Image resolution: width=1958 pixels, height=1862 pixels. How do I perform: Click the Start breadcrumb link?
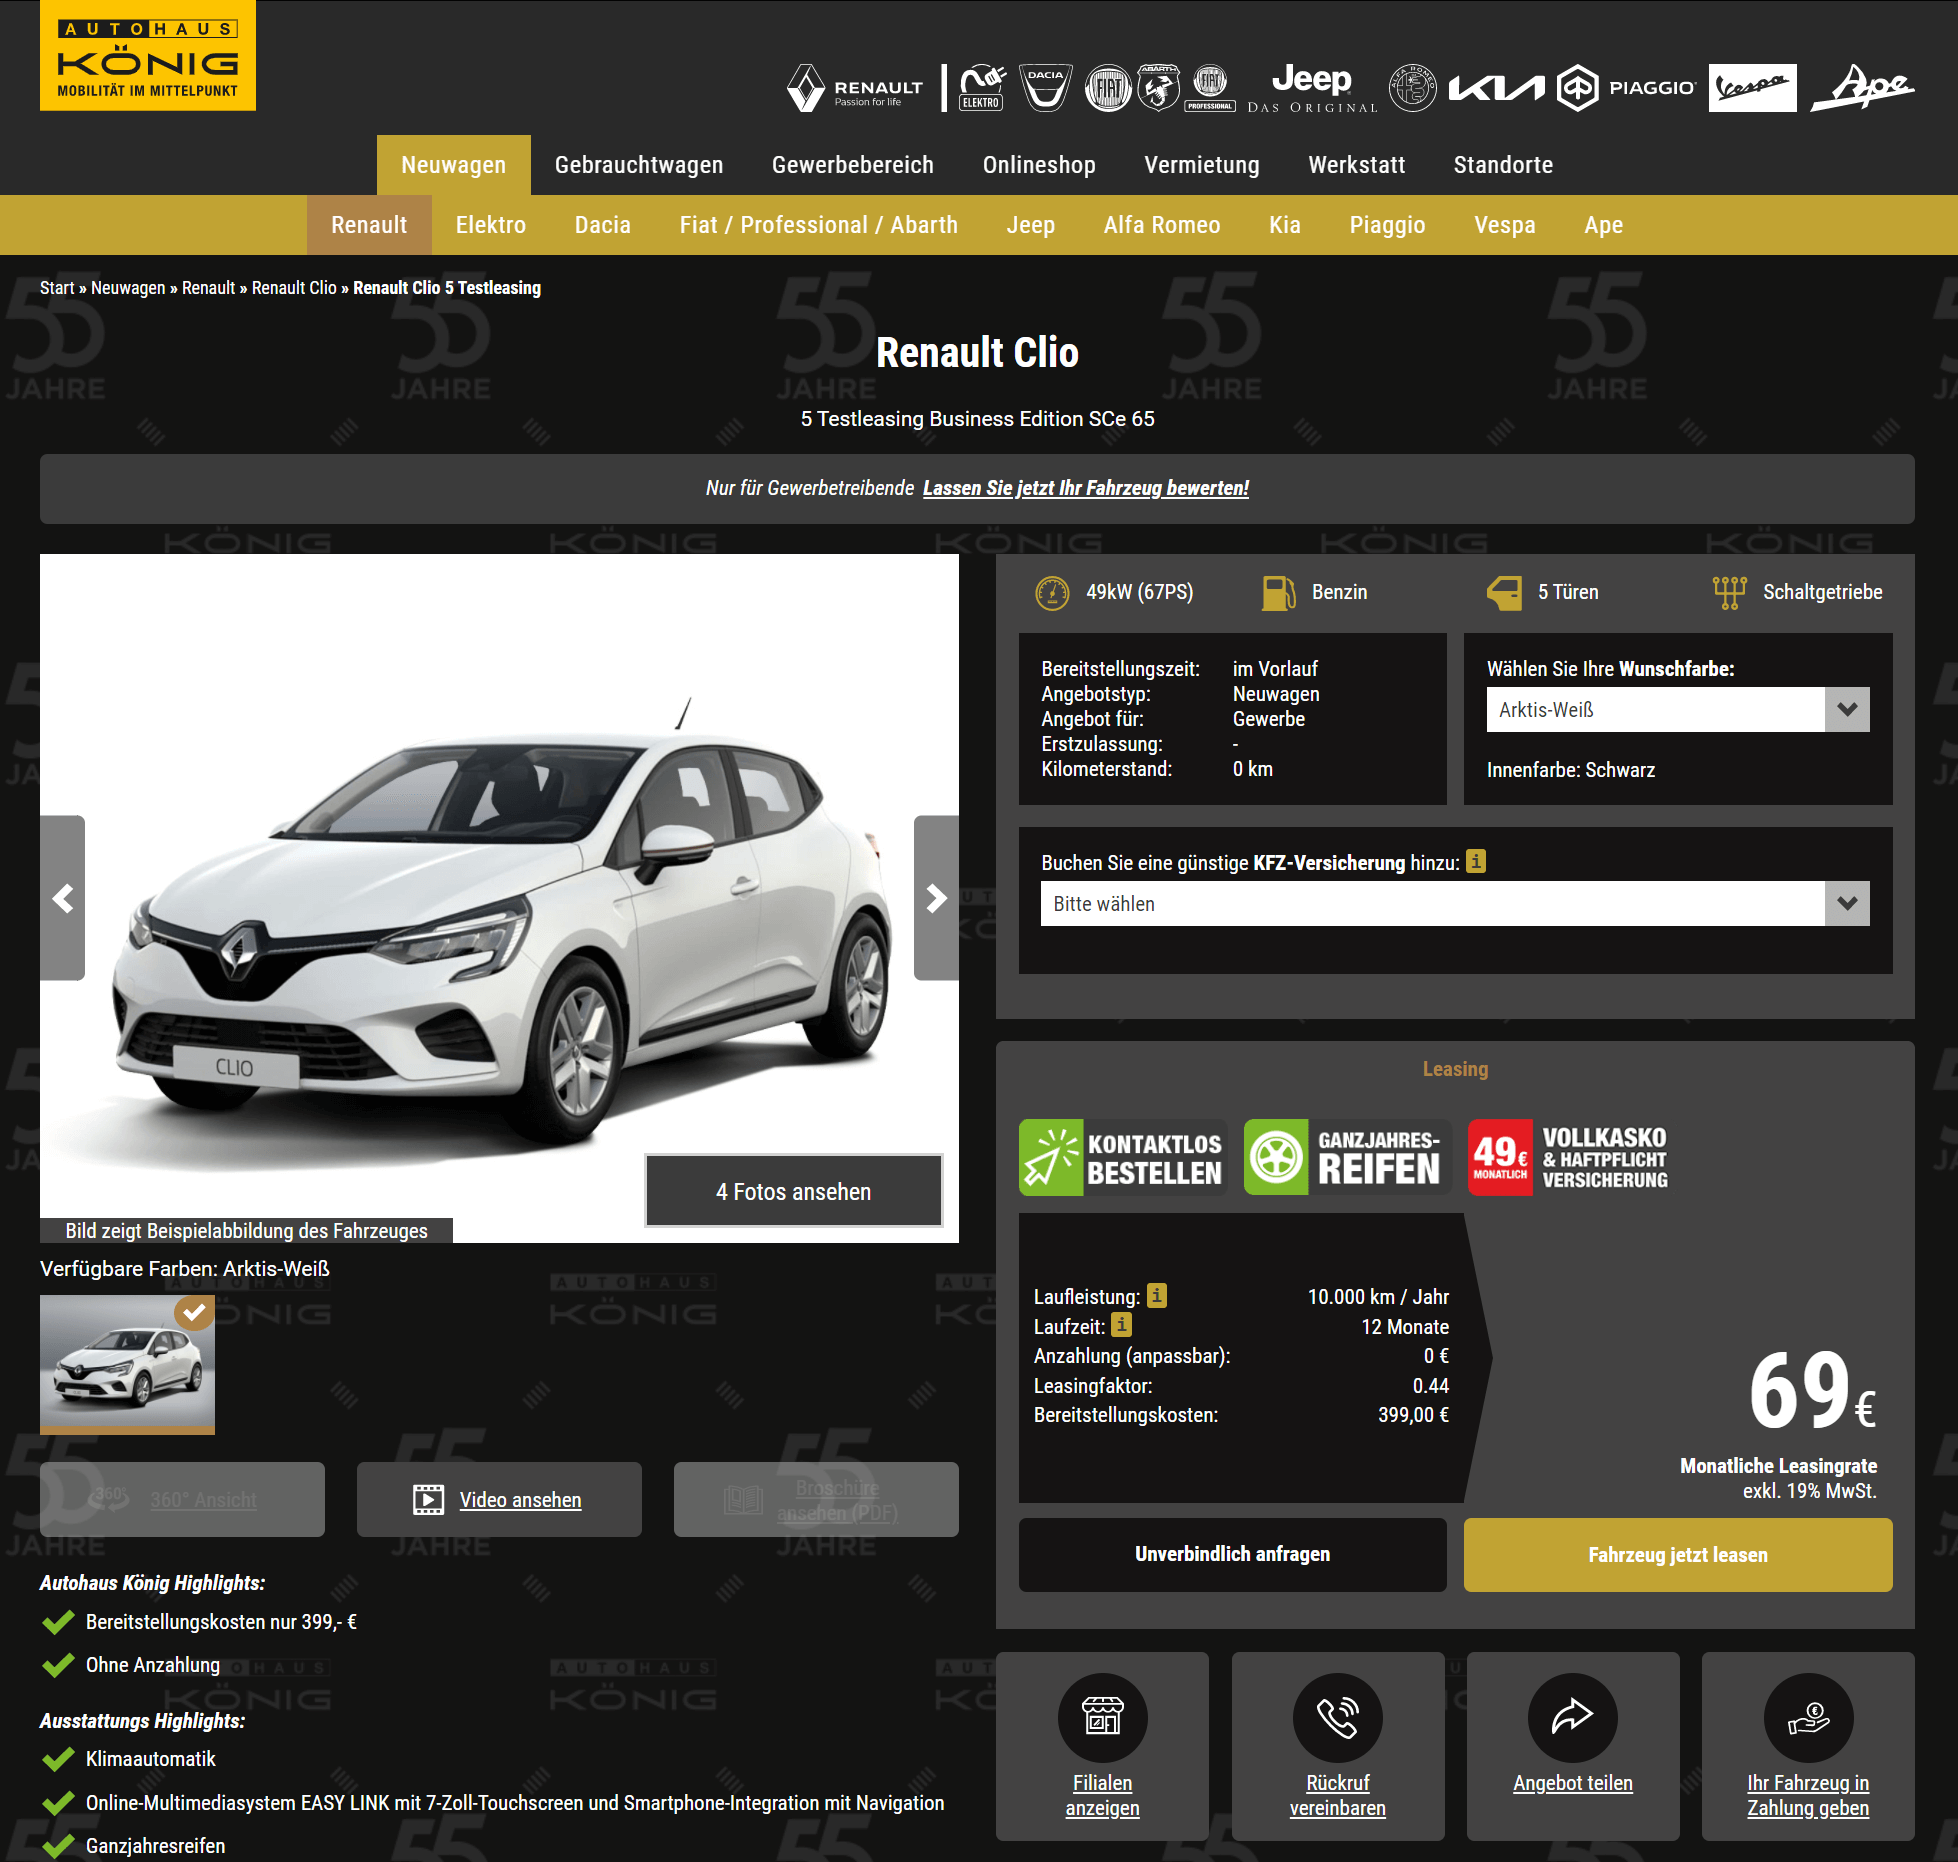[x=57, y=288]
